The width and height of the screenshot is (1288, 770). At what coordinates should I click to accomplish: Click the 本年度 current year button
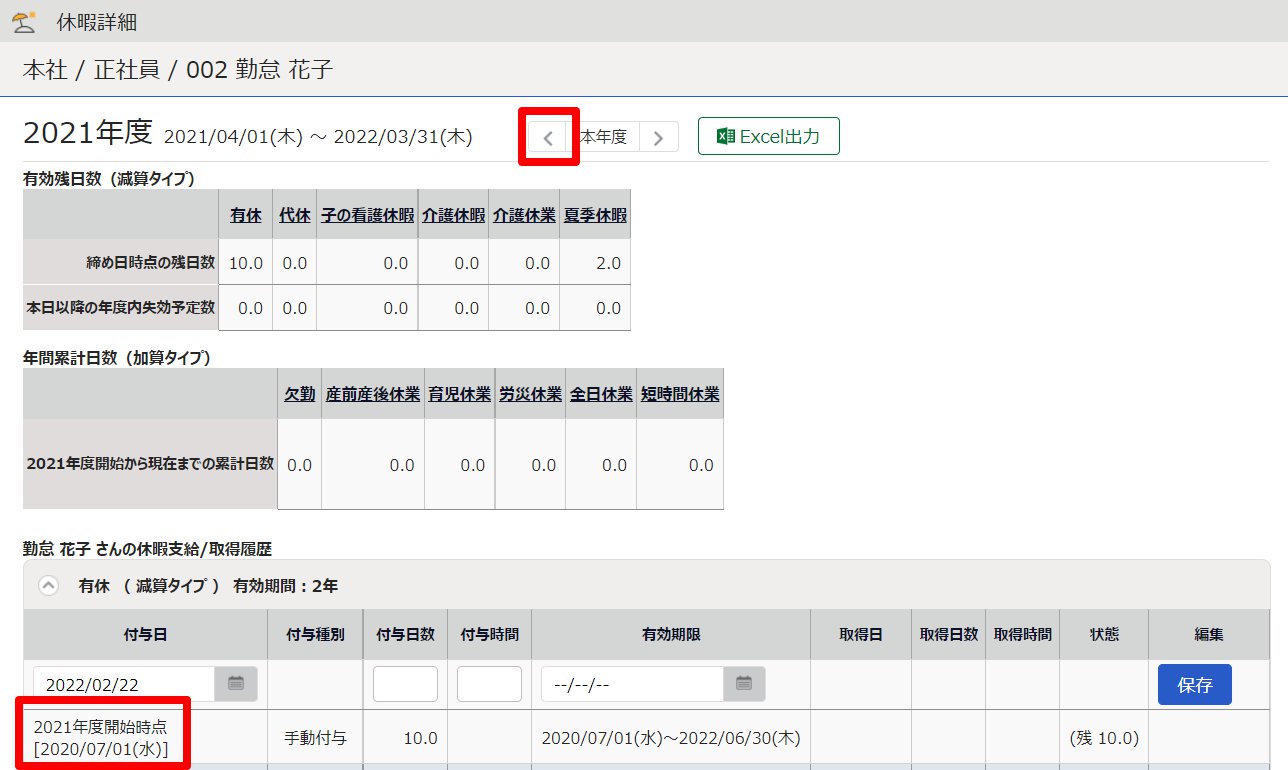(x=604, y=137)
